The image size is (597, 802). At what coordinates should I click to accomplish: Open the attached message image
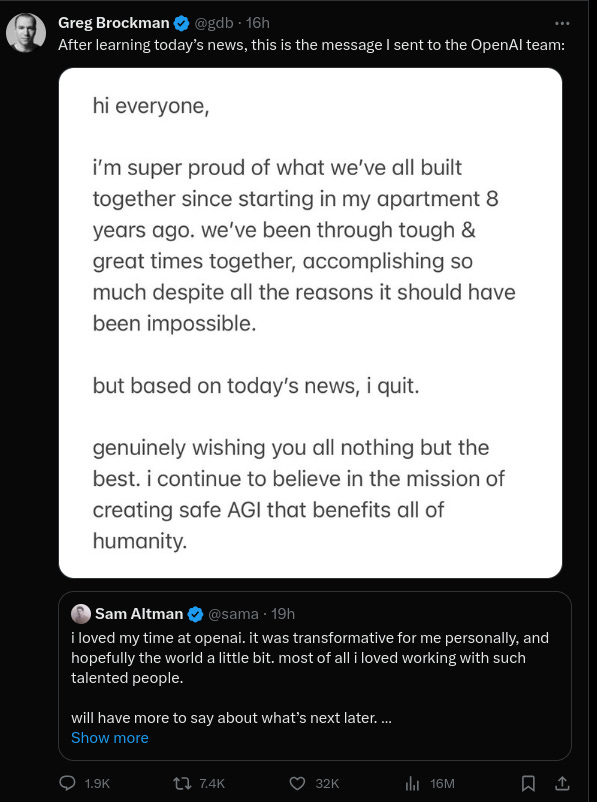coord(311,323)
